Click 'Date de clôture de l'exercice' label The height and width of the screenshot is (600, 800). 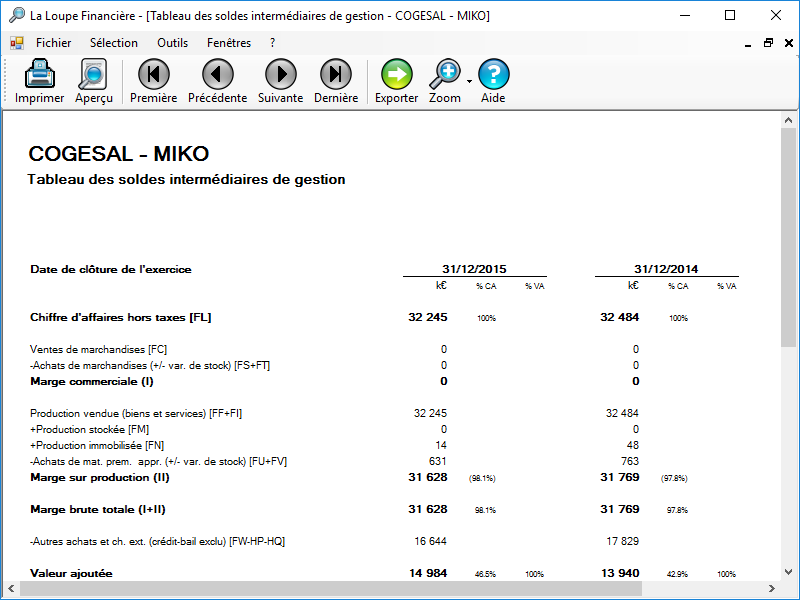pos(111,269)
